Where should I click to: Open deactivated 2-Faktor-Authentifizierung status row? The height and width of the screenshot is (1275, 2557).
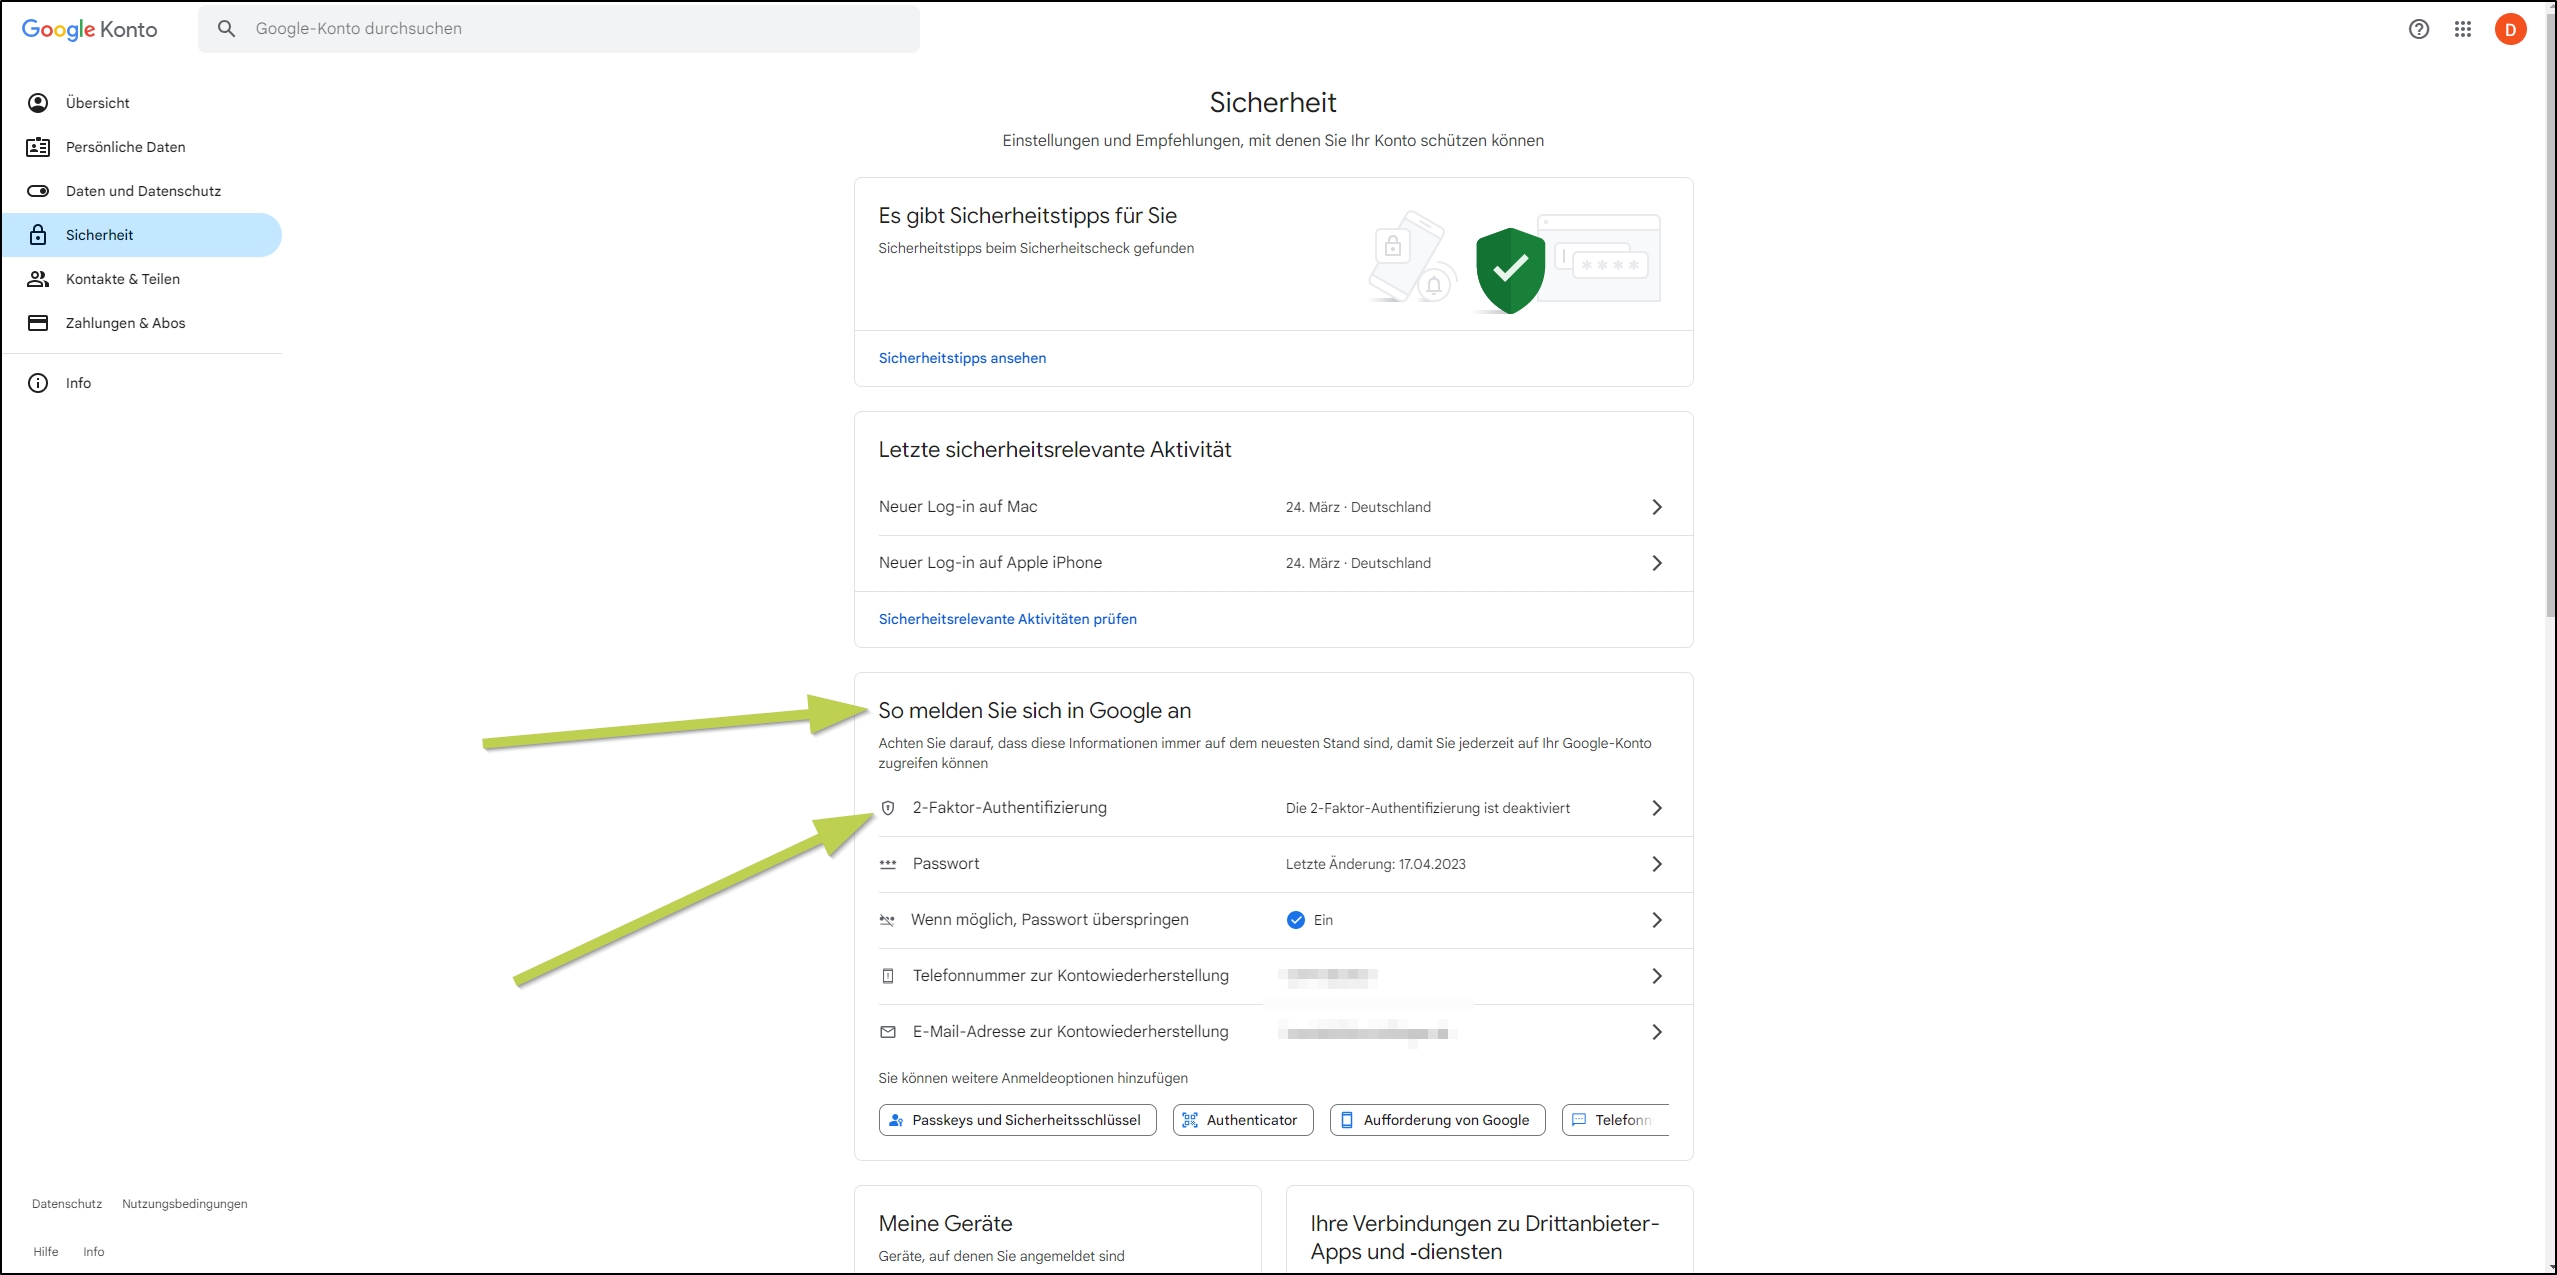coord(1427,808)
